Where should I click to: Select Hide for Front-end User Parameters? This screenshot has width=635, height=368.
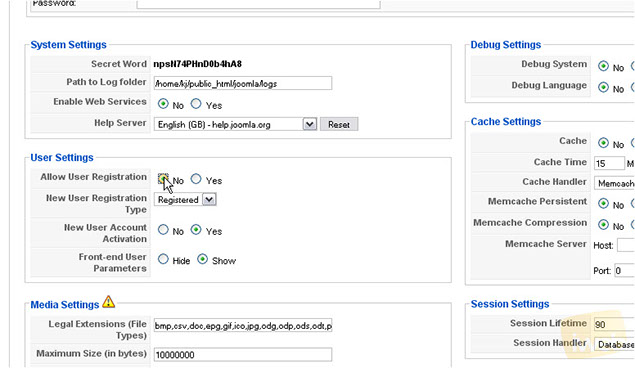[x=163, y=259]
